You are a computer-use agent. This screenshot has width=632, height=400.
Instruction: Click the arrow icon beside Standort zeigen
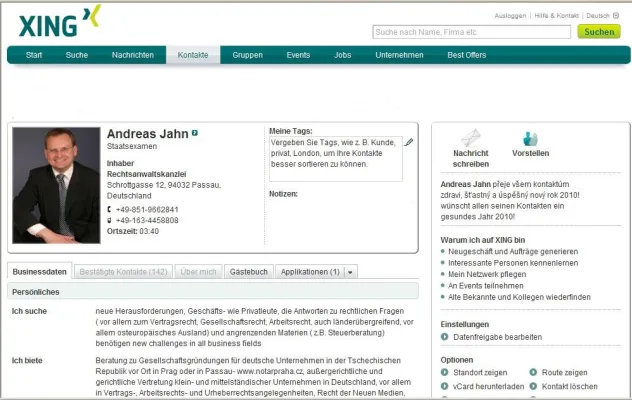pyautogui.click(x=445, y=372)
